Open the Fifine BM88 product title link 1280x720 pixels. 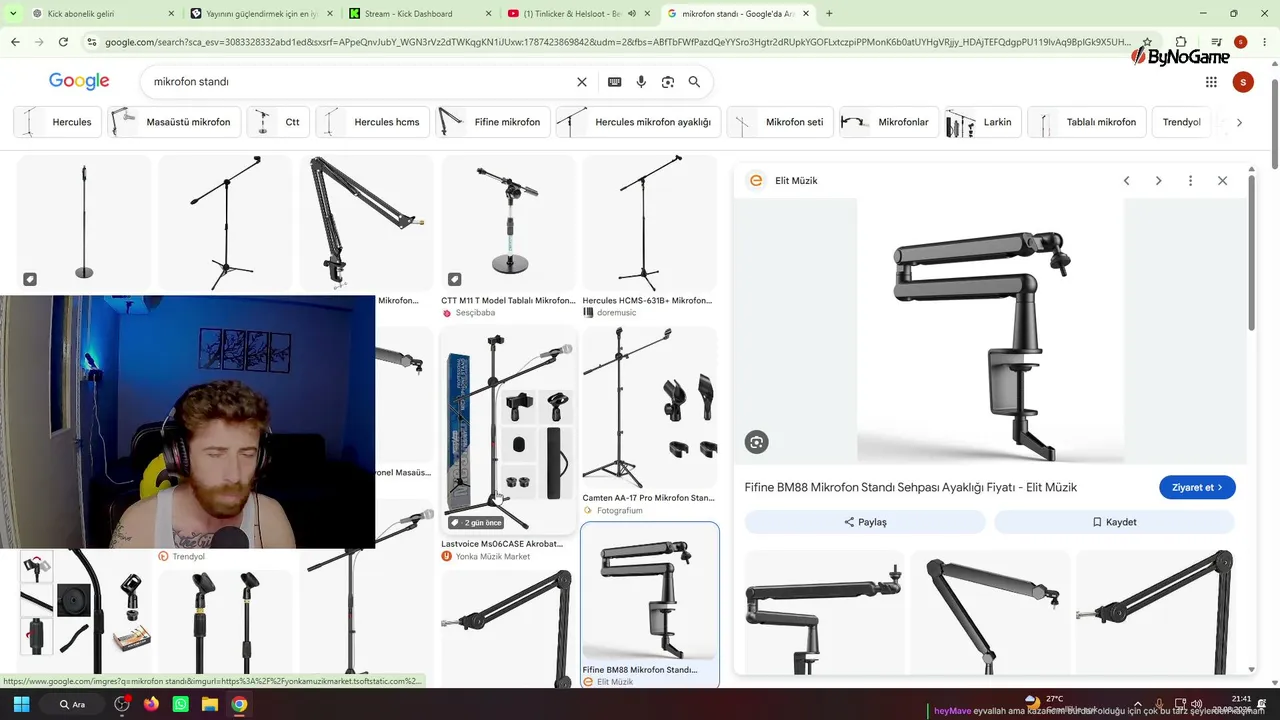(x=910, y=487)
